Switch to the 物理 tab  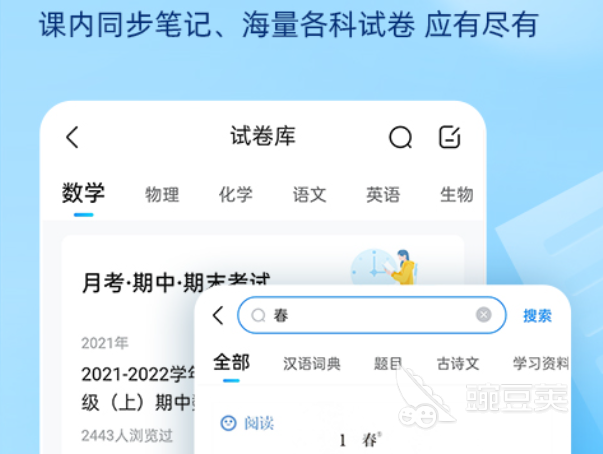click(162, 195)
